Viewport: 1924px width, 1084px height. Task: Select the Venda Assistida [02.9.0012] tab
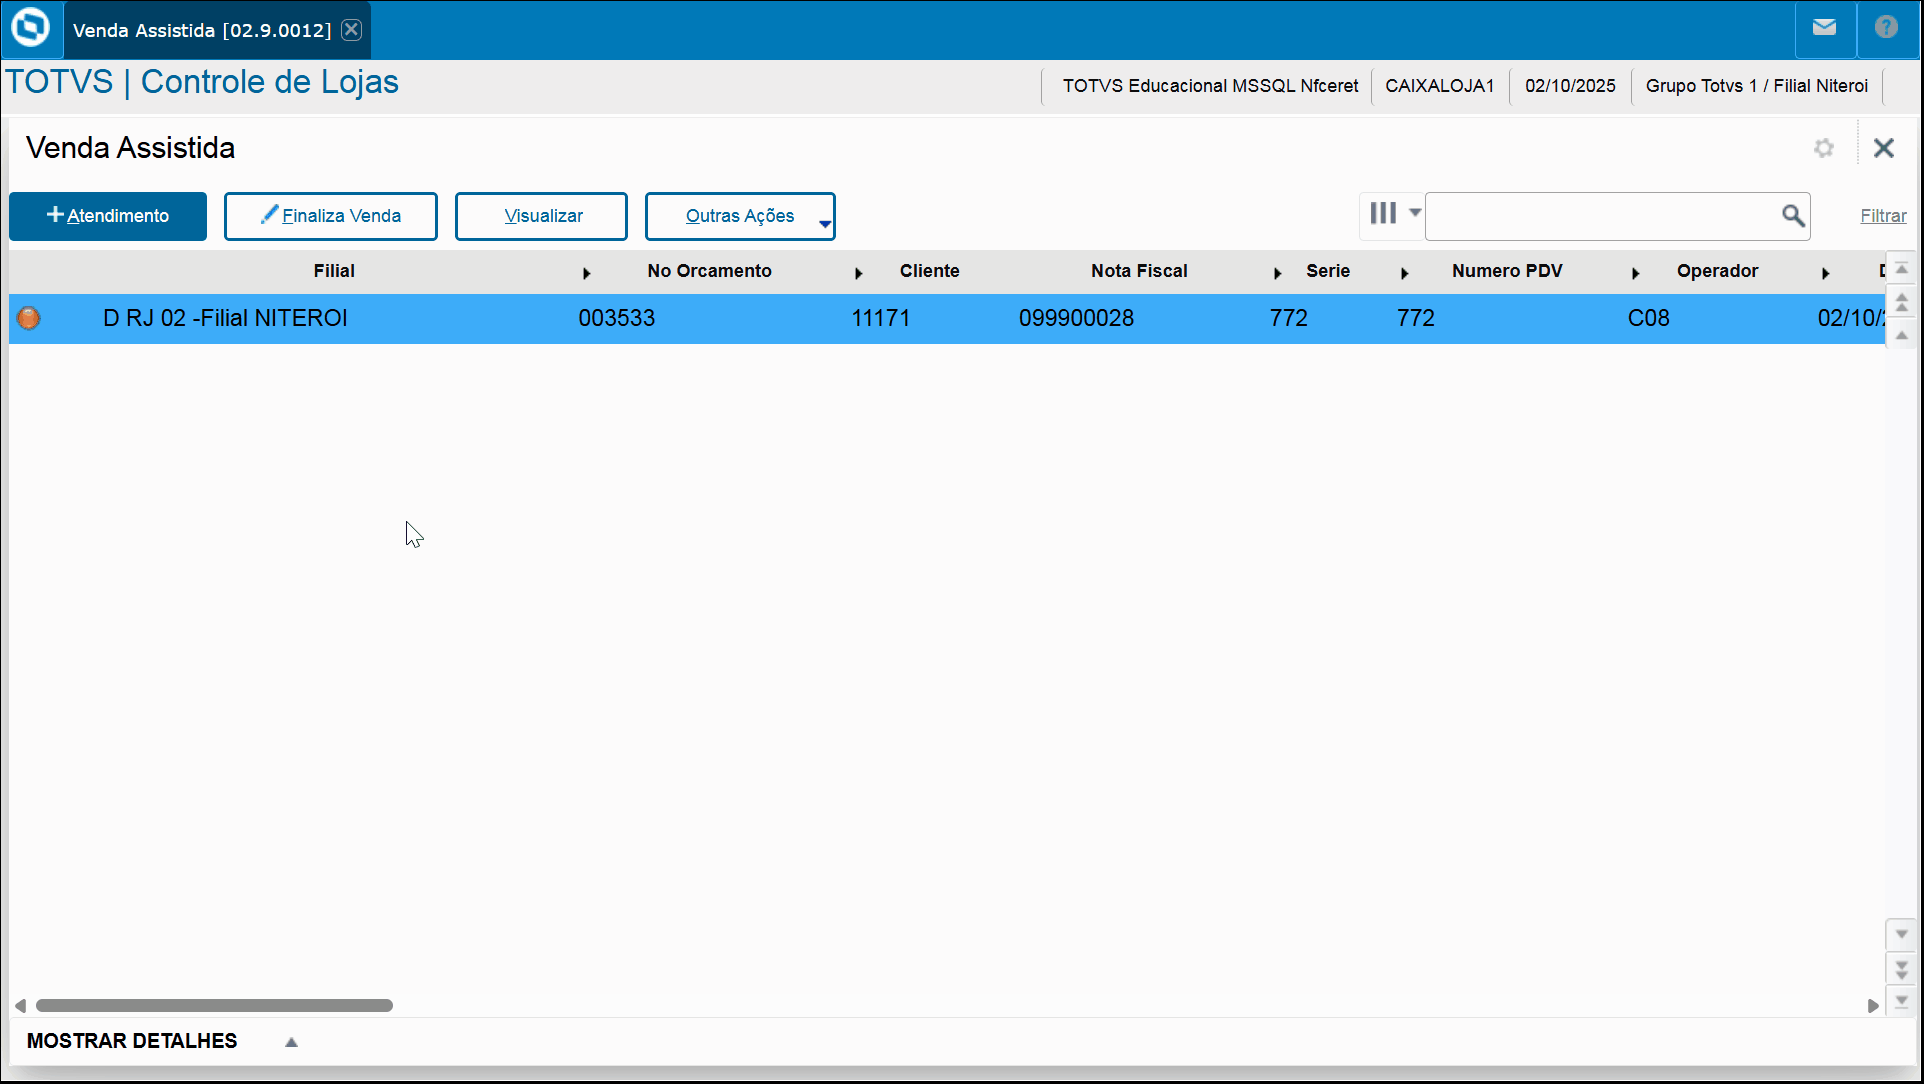201,30
